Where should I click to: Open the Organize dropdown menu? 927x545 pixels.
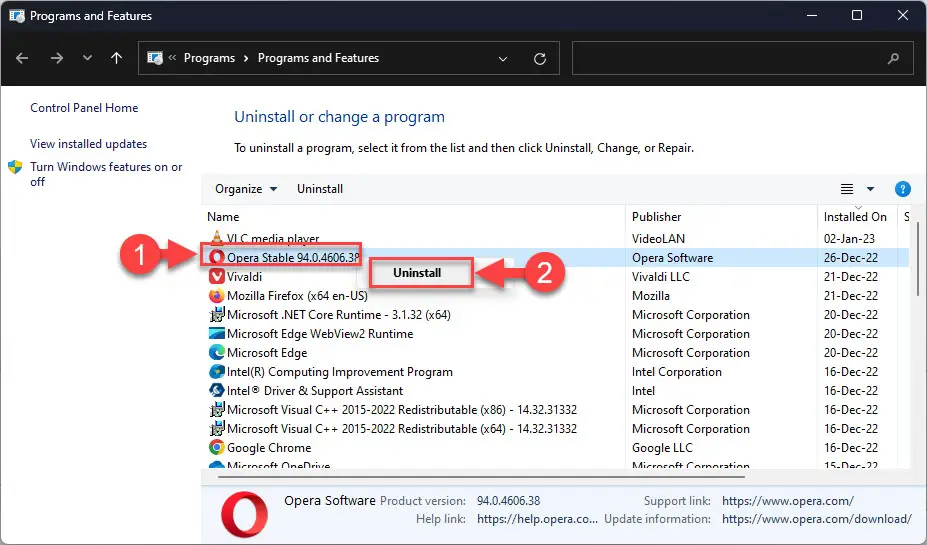tap(246, 189)
